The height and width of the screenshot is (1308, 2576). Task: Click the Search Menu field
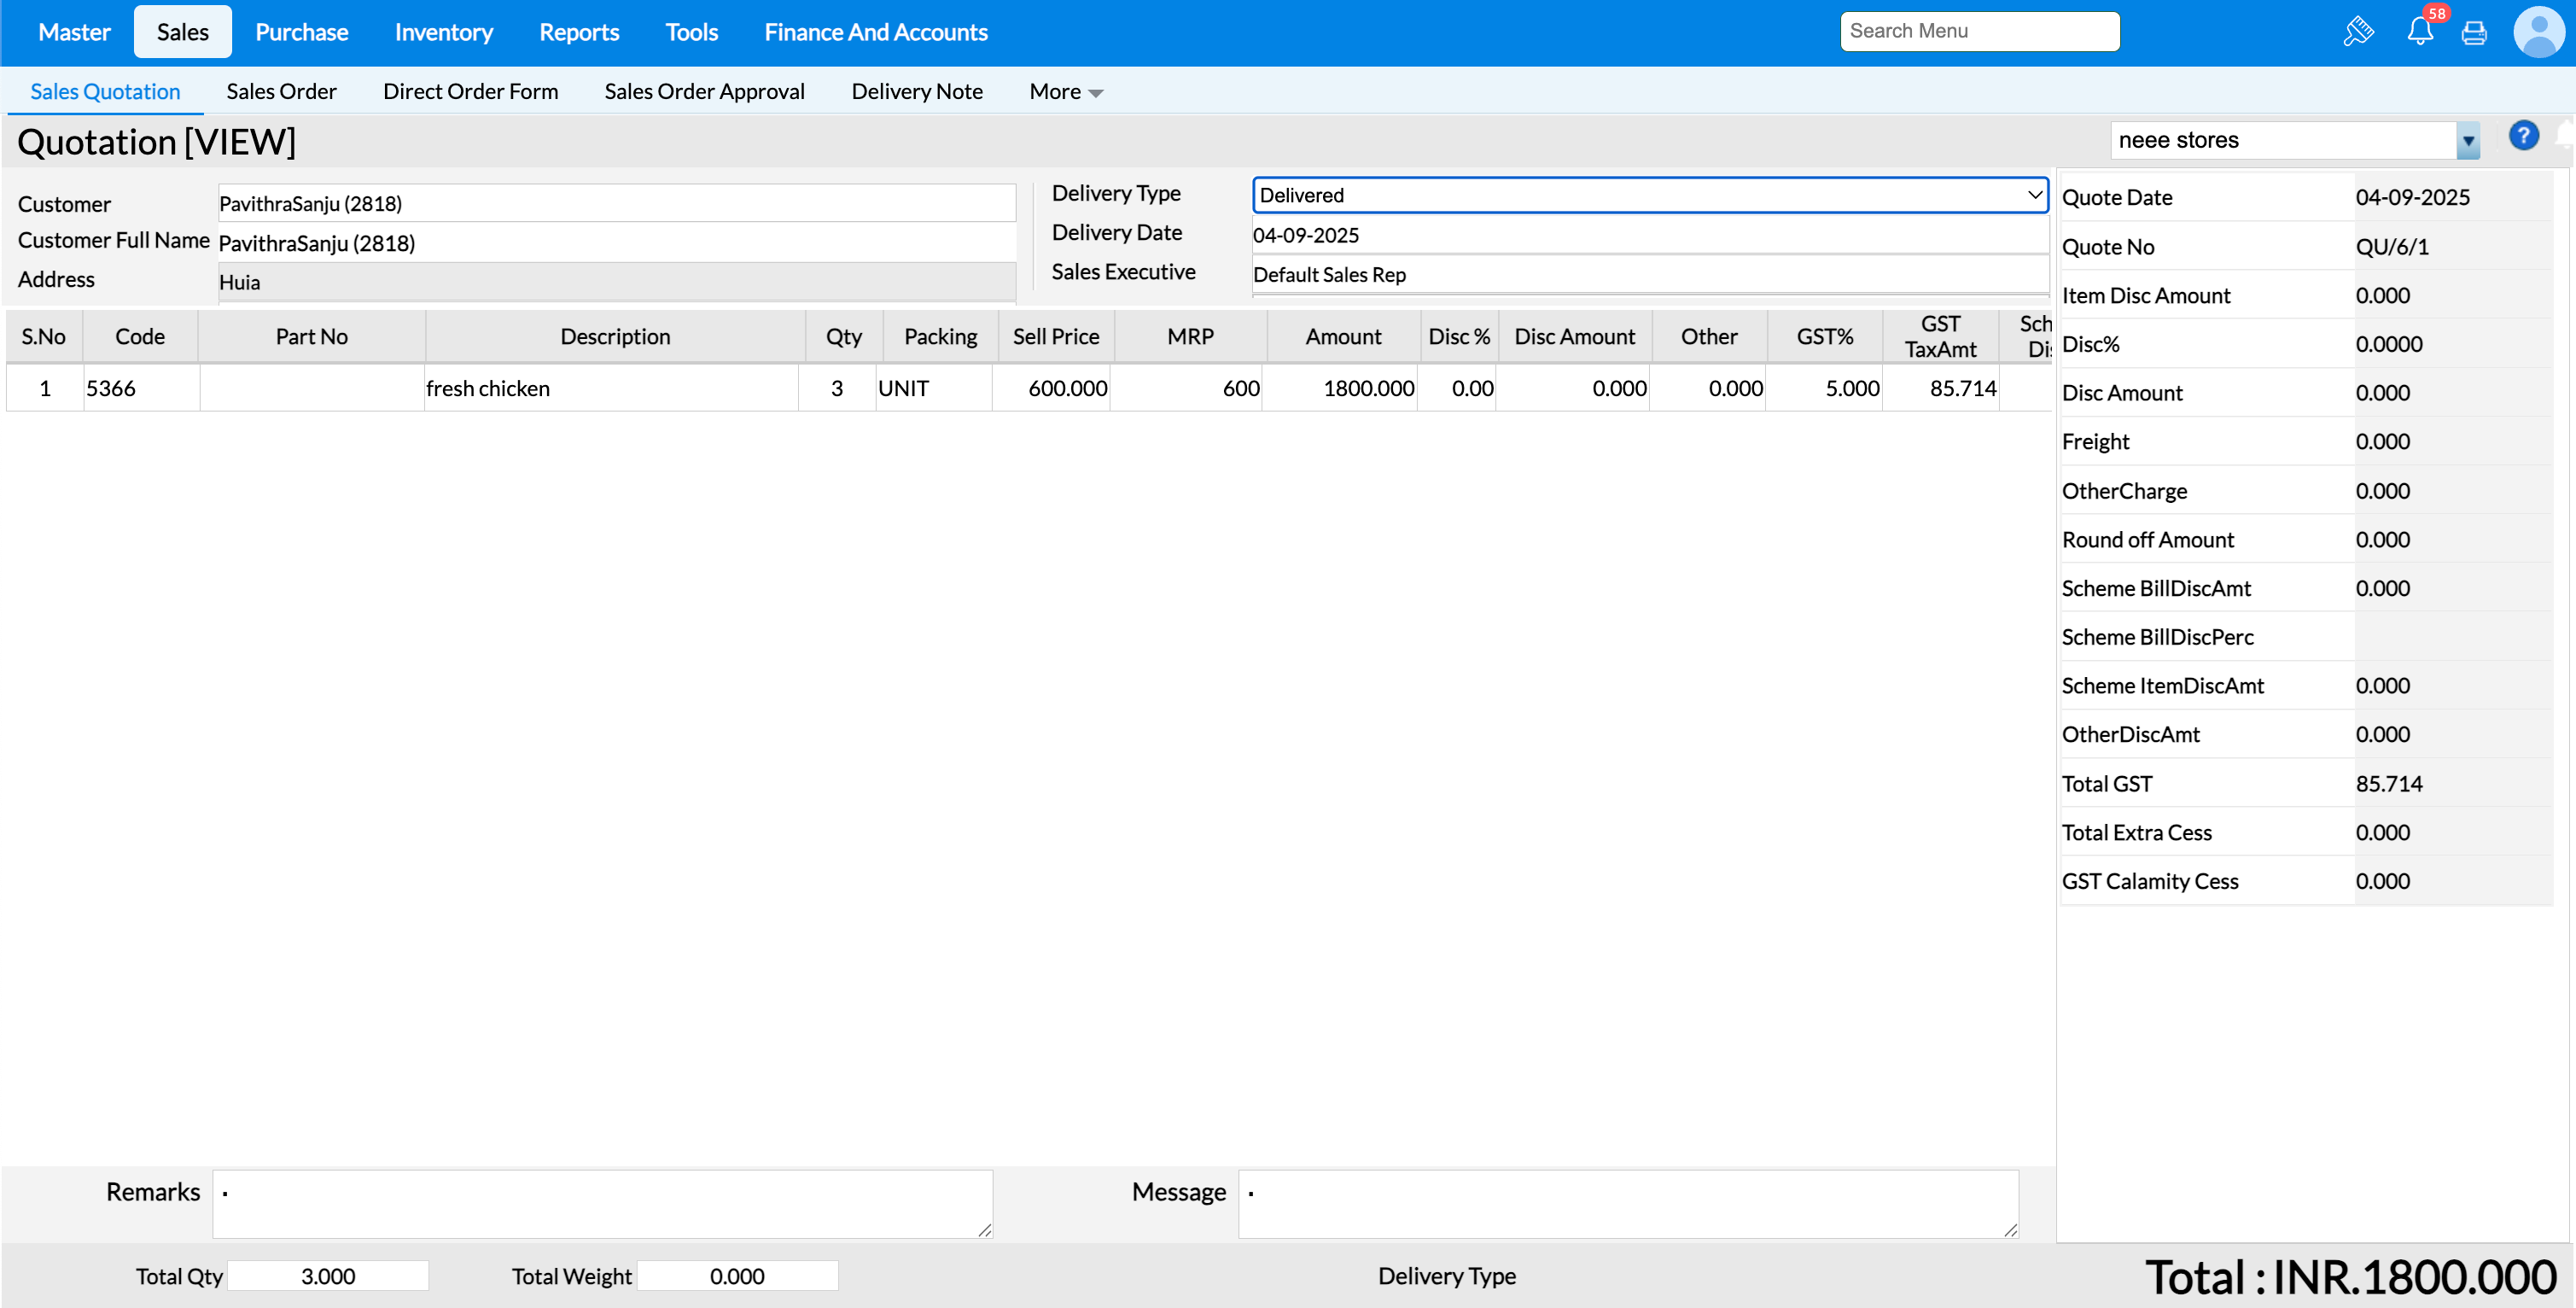tap(1978, 31)
